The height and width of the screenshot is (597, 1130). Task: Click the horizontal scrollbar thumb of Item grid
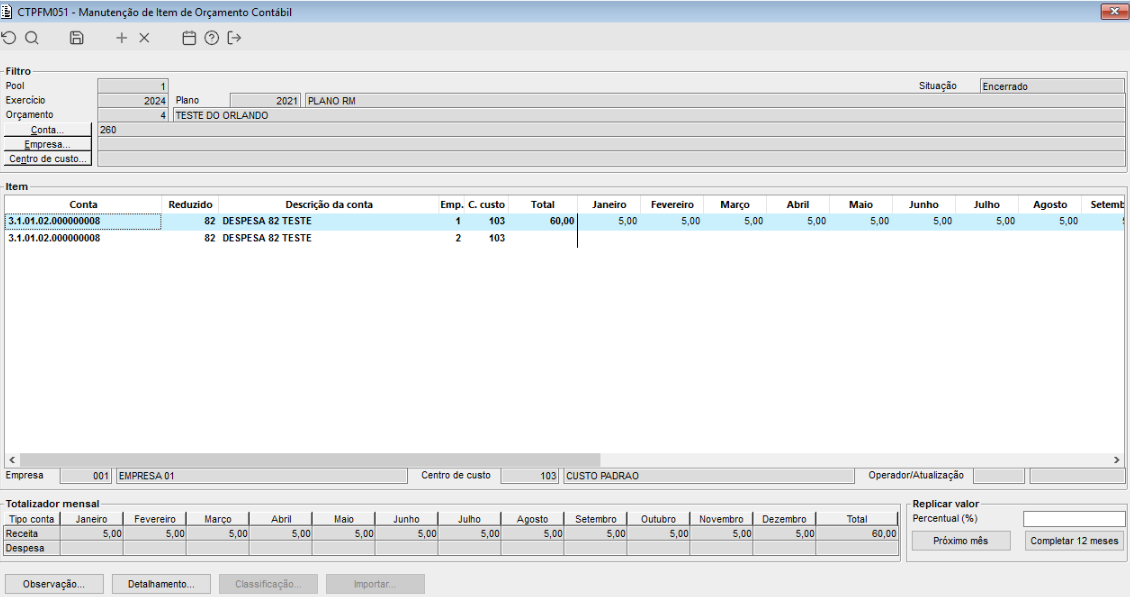pos(310,459)
